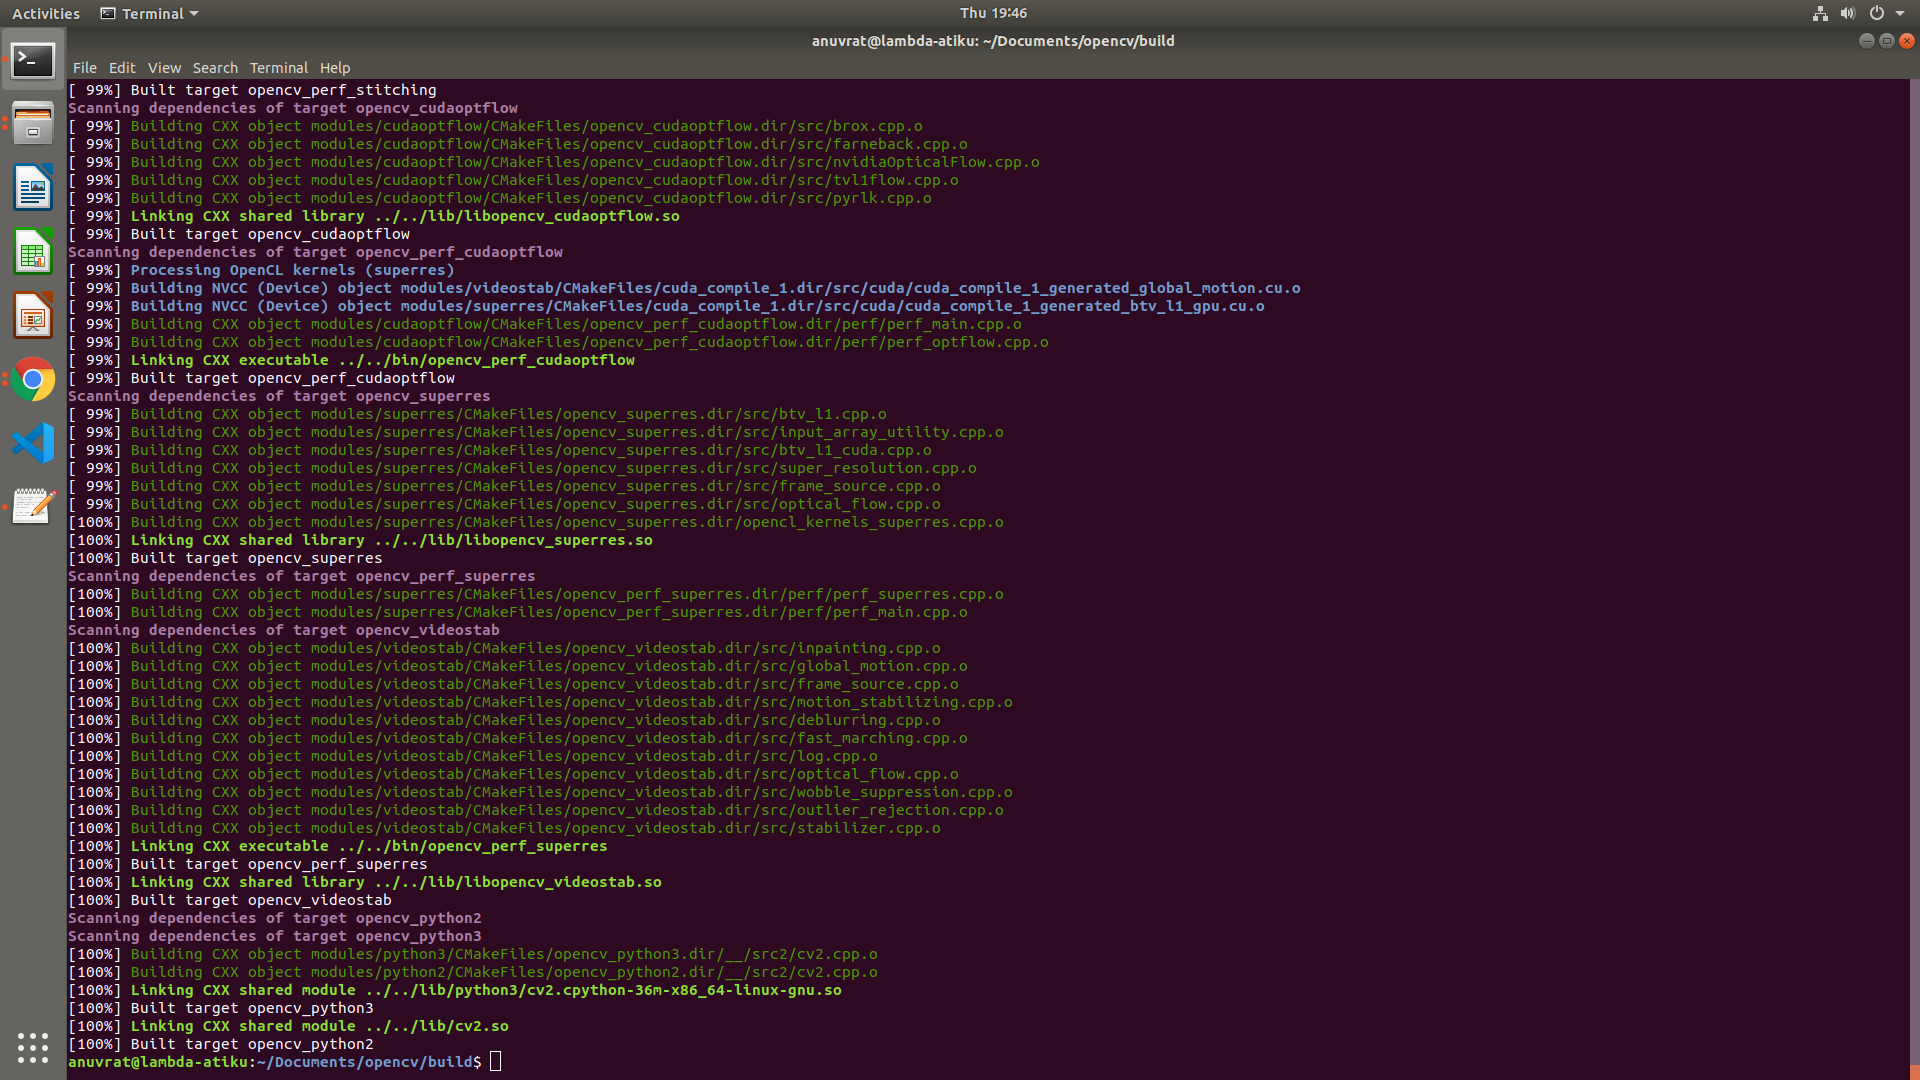1920x1080 pixels.
Task: Click Activities in the top bar
Action: 45,13
